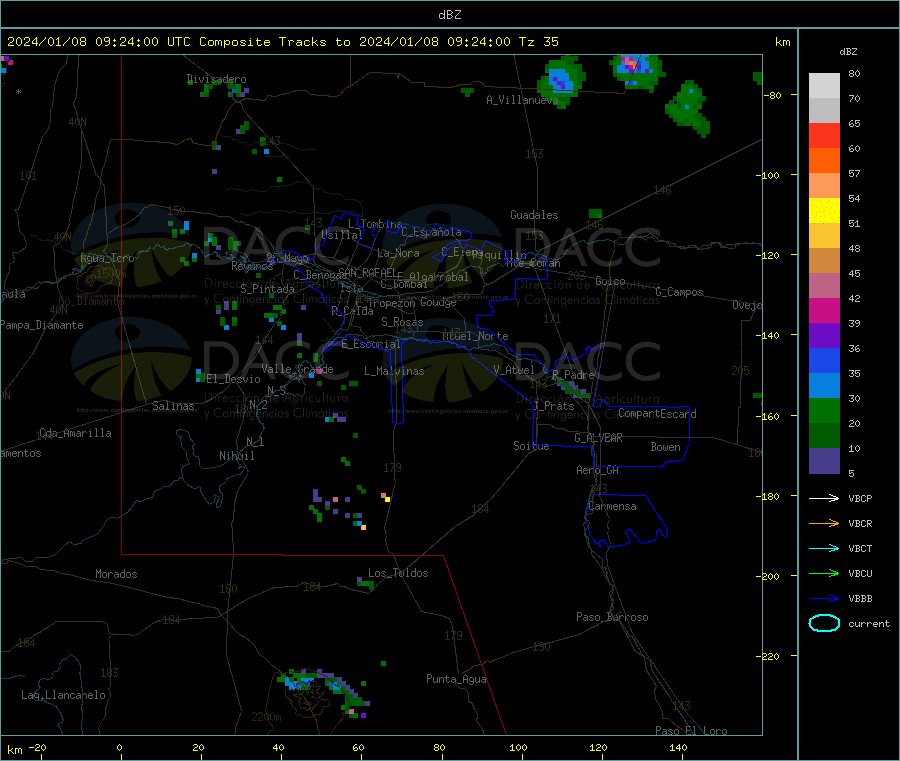
Task: Select the yellow swatch in dBZ legend
Action: (x=824, y=211)
